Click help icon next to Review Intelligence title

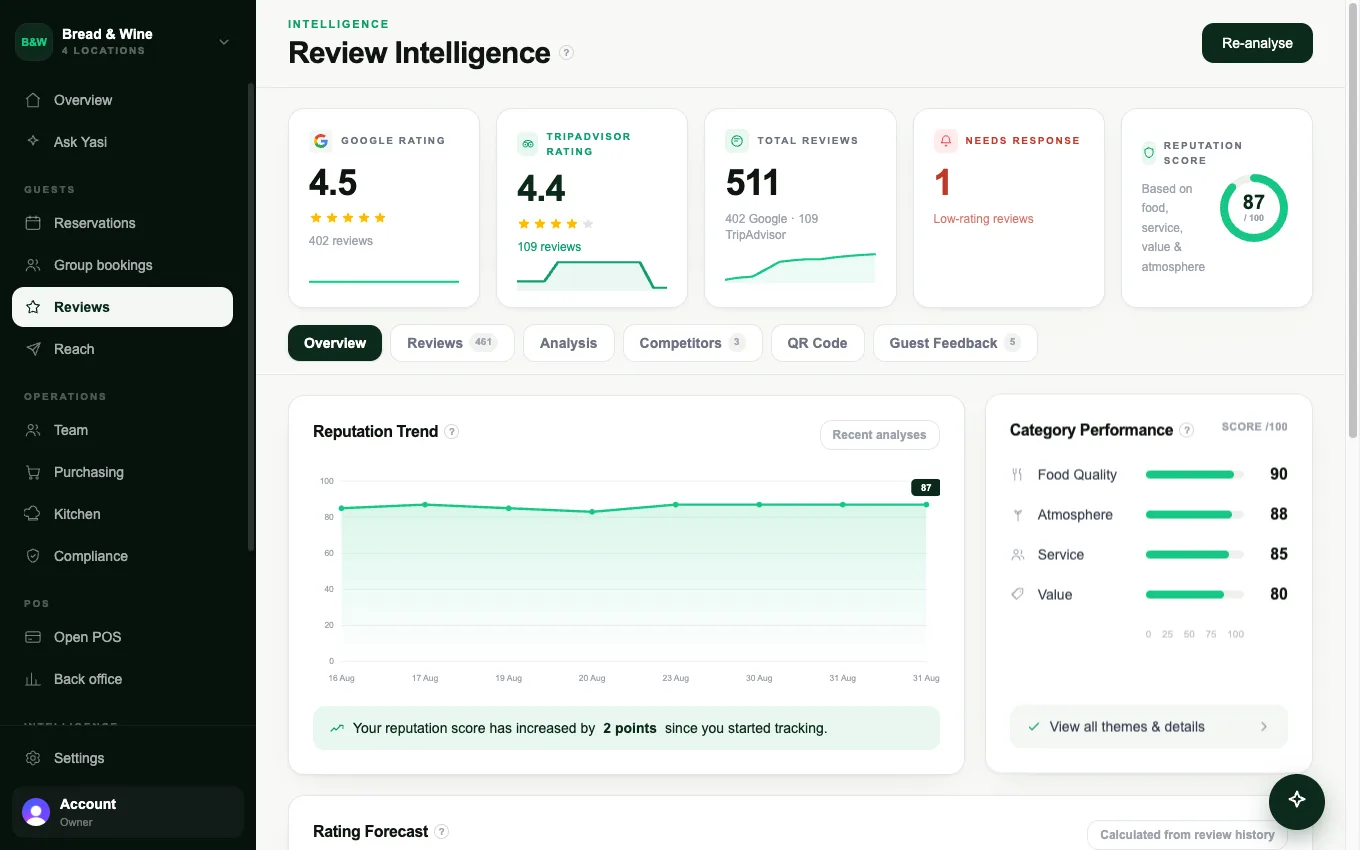point(567,53)
